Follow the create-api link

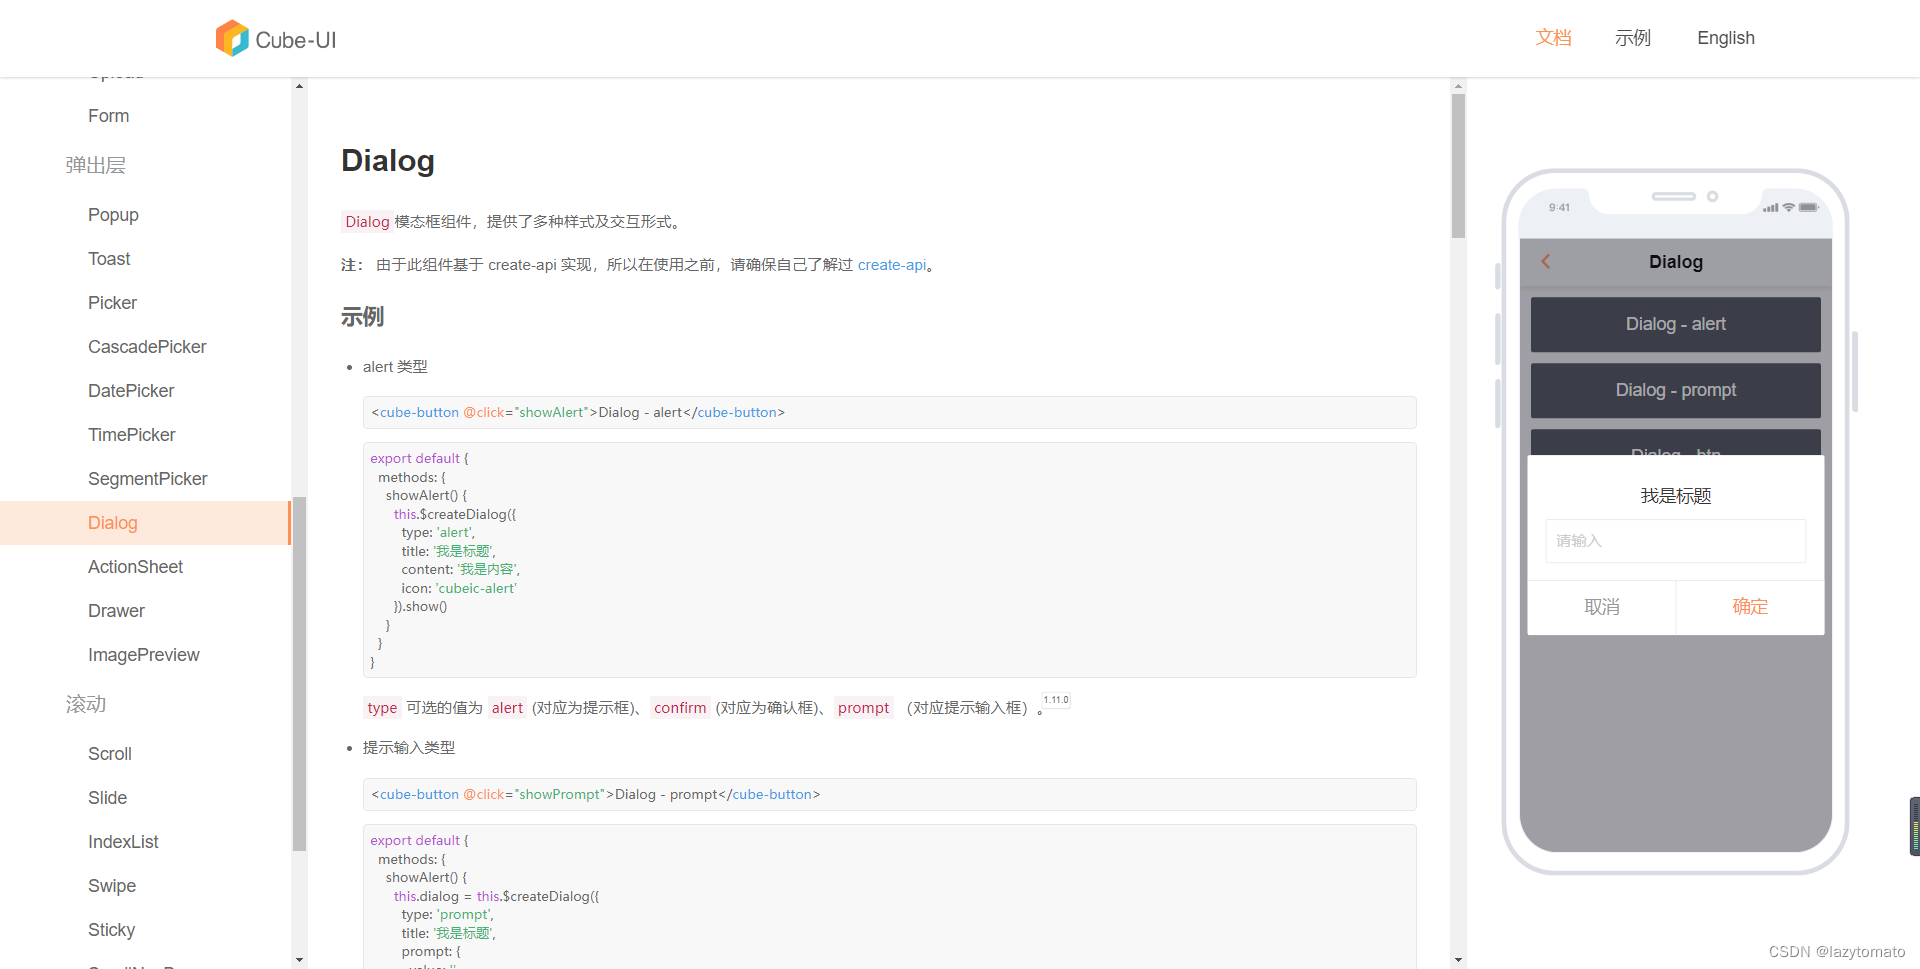pyautogui.click(x=892, y=265)
